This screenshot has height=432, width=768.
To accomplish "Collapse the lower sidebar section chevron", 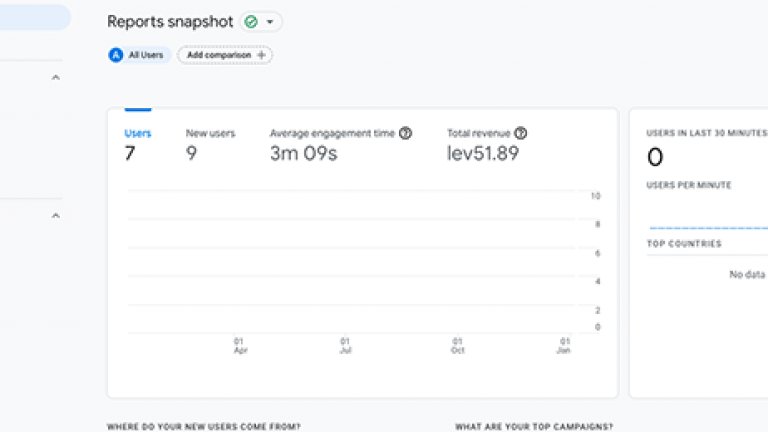I will point(55,215).
